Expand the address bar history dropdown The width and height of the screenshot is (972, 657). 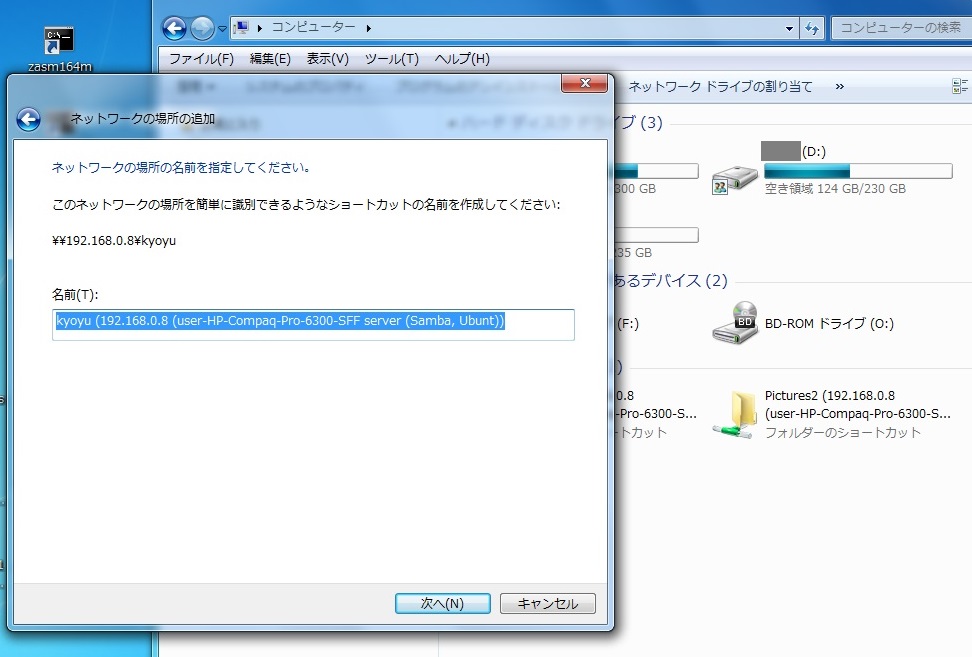pyautogui.click(x=789, y=28)
